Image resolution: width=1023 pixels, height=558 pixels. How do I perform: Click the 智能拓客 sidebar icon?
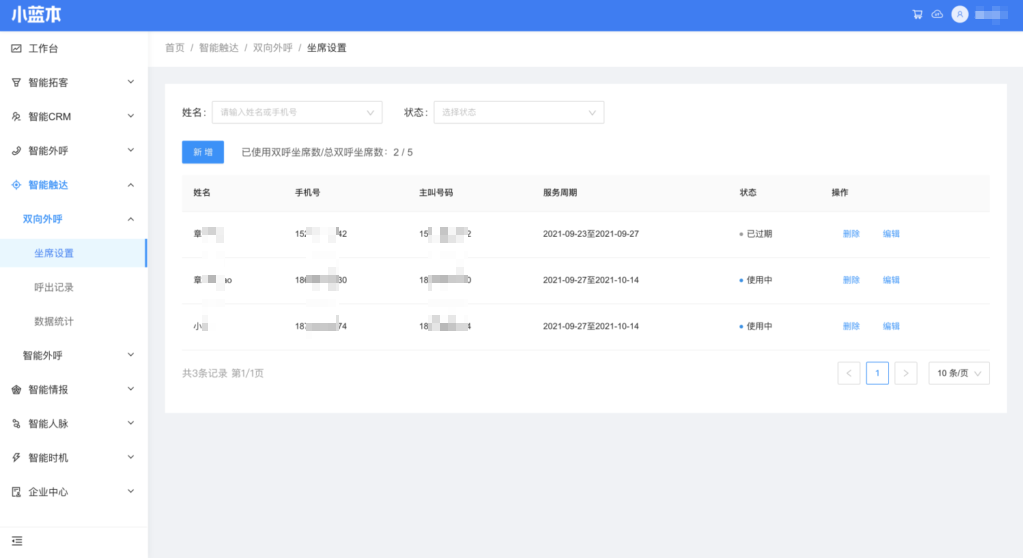(16, 82)
